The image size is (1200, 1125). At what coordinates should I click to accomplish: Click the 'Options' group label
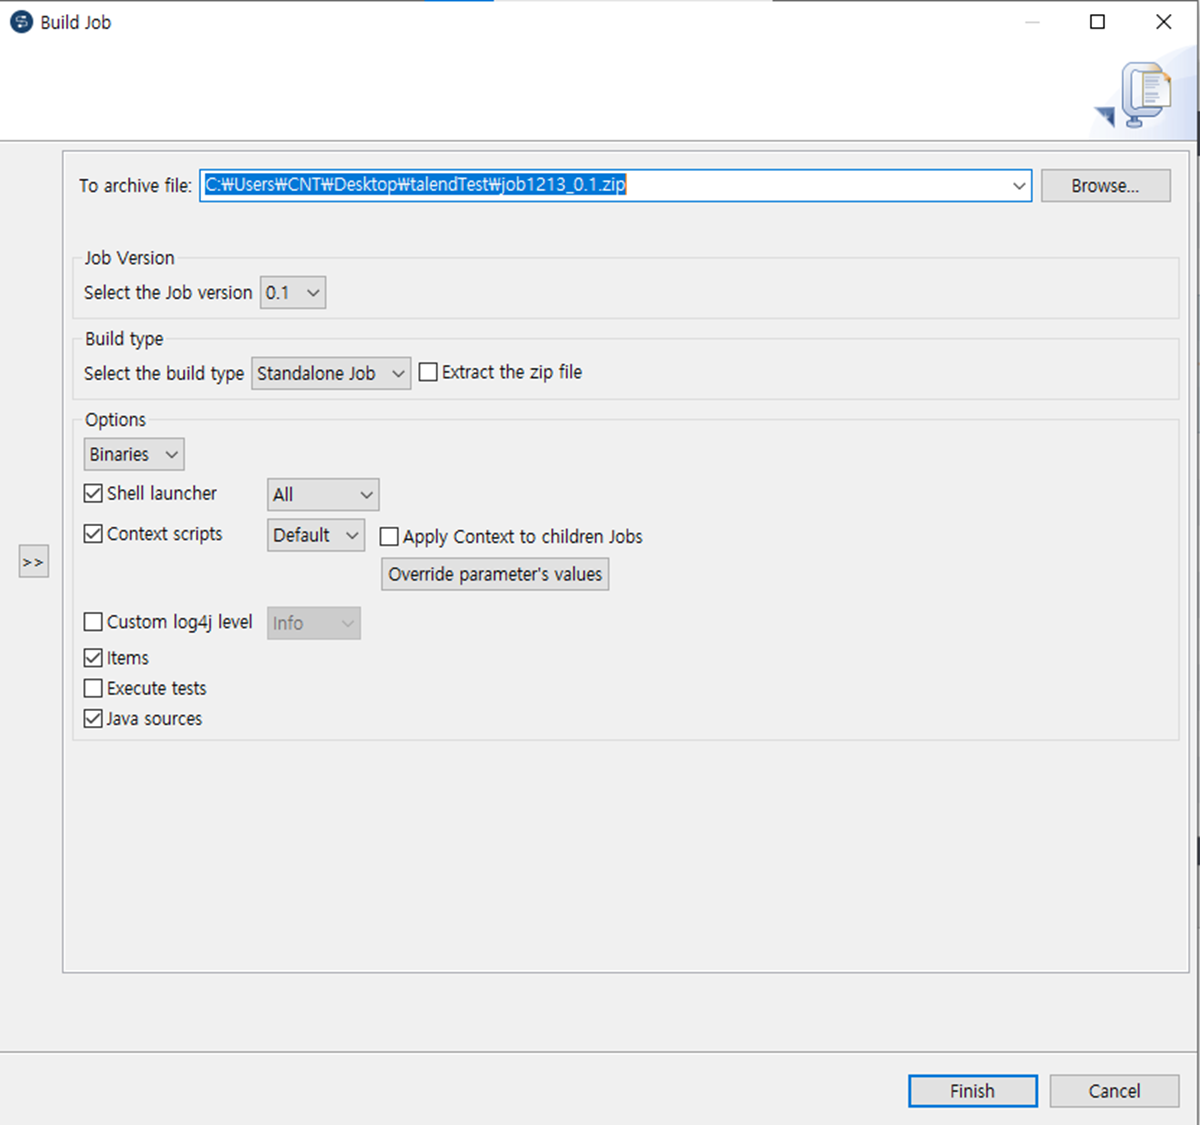tap(115, 420)
